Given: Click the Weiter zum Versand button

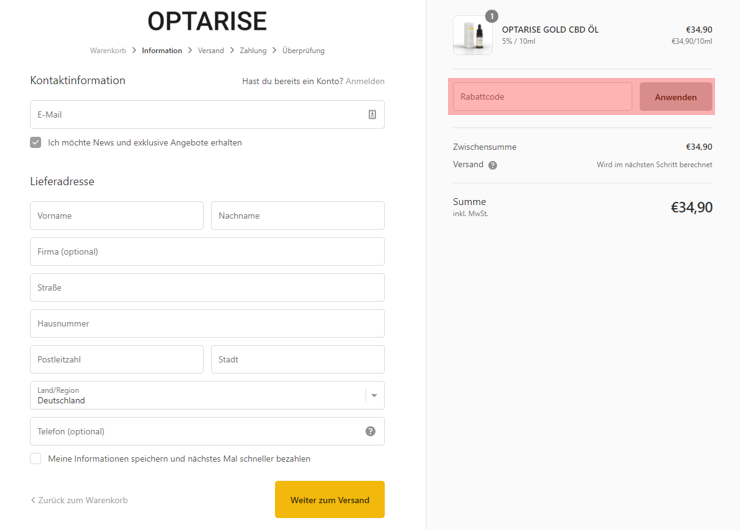Looking at the screenshot, I should click(330, 499).
